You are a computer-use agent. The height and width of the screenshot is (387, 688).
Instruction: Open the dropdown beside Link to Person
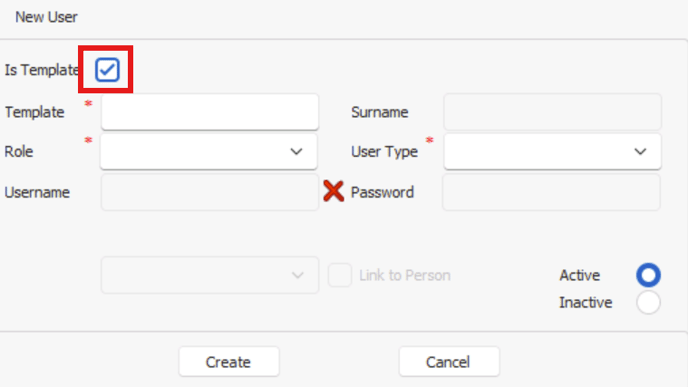tap(210, 275)
